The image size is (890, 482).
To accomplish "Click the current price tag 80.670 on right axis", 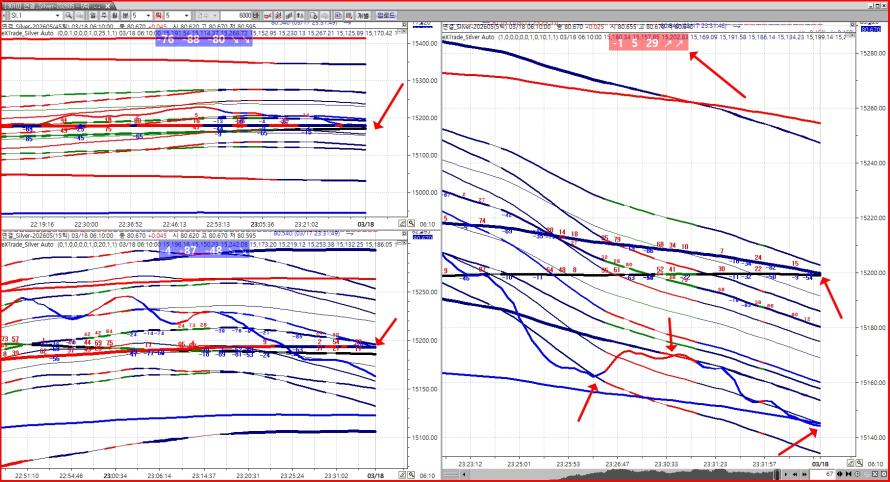I will [871, 28].
